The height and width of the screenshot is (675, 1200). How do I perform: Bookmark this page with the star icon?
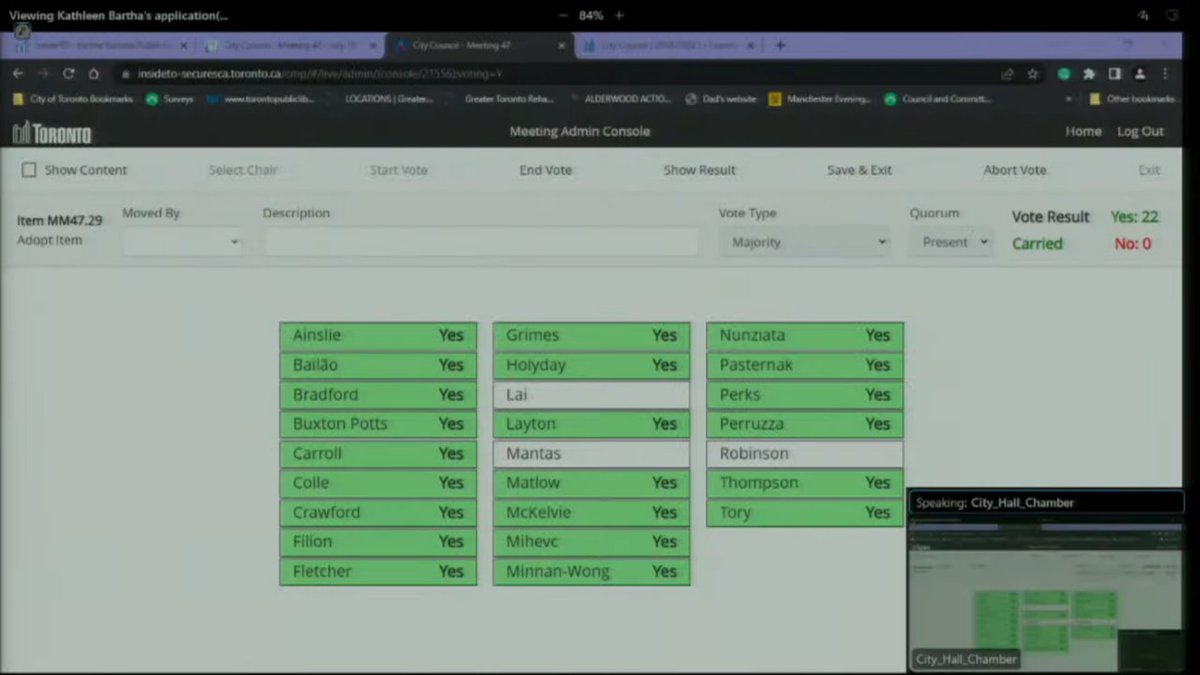click(1032, 74)
